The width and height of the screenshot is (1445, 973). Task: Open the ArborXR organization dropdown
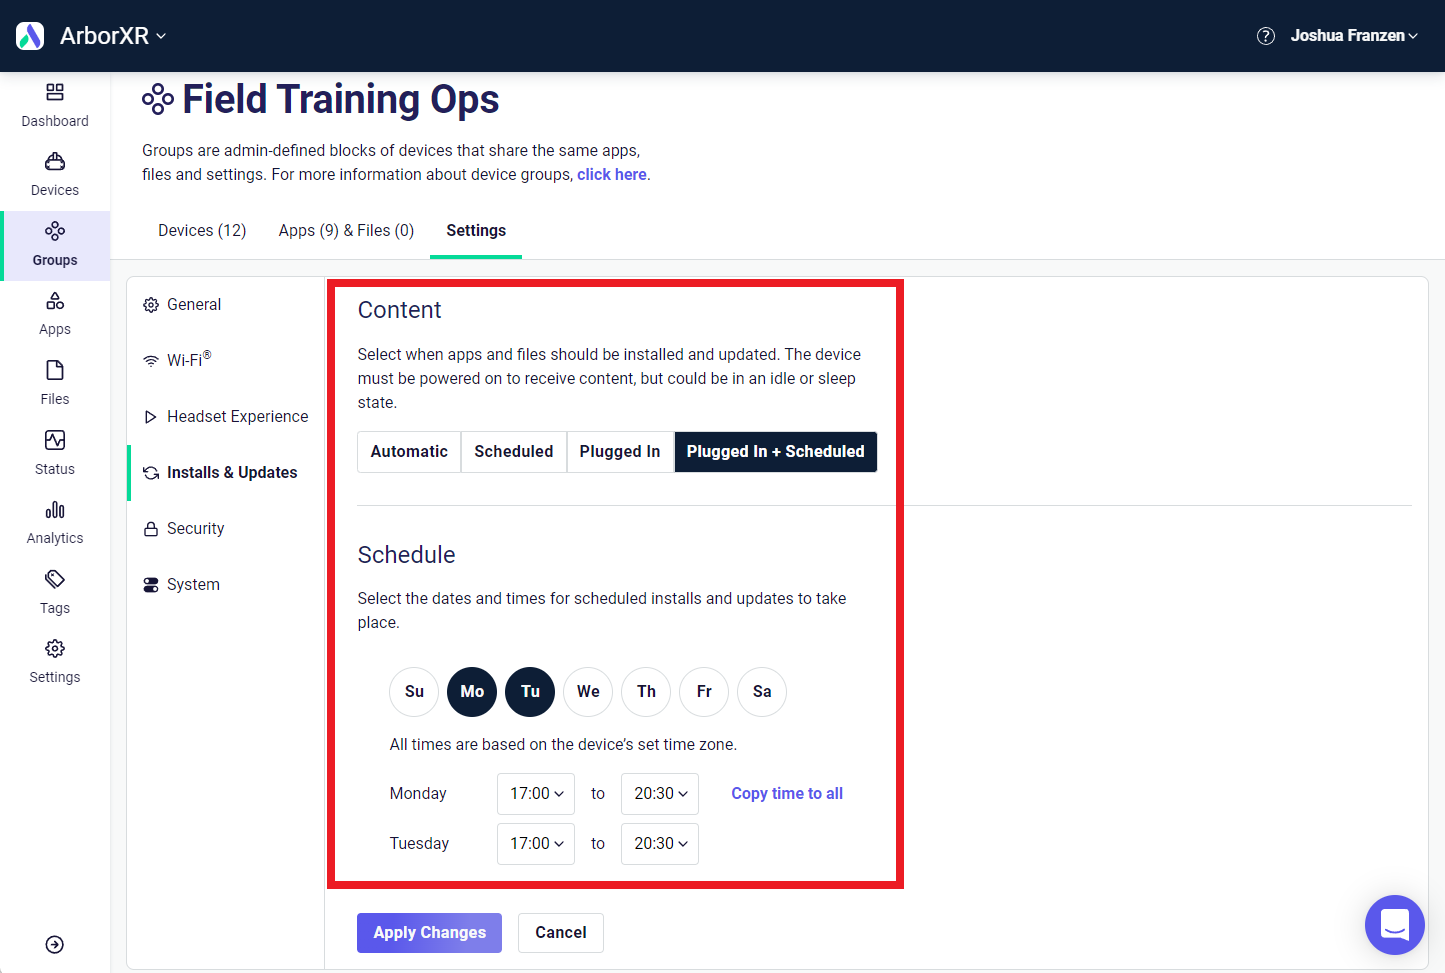click(x=113, y=36)
